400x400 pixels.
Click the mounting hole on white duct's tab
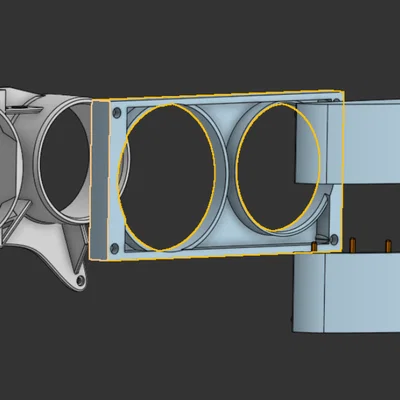[80, 281]
